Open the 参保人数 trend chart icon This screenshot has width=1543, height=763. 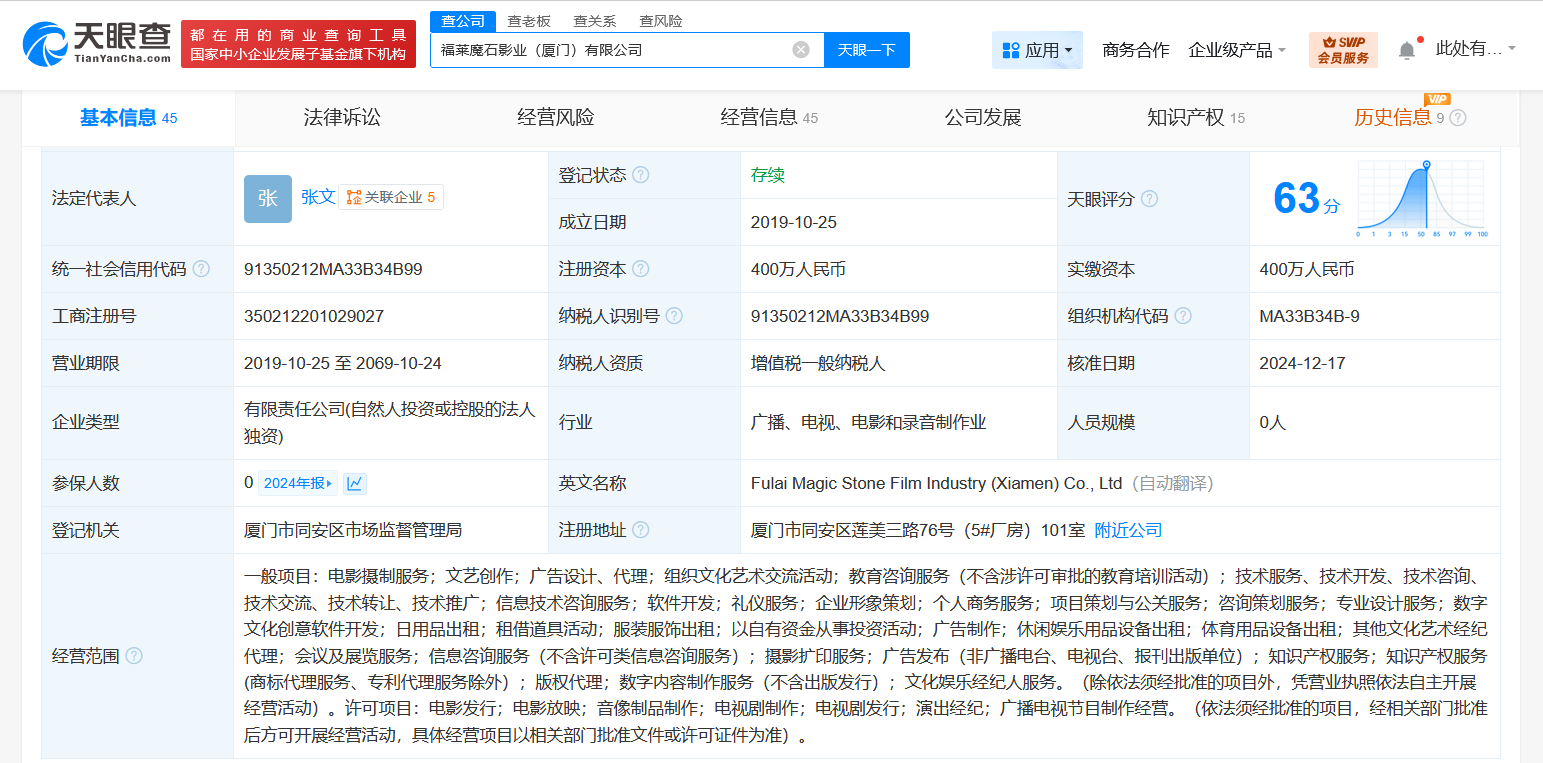point(355,484)
